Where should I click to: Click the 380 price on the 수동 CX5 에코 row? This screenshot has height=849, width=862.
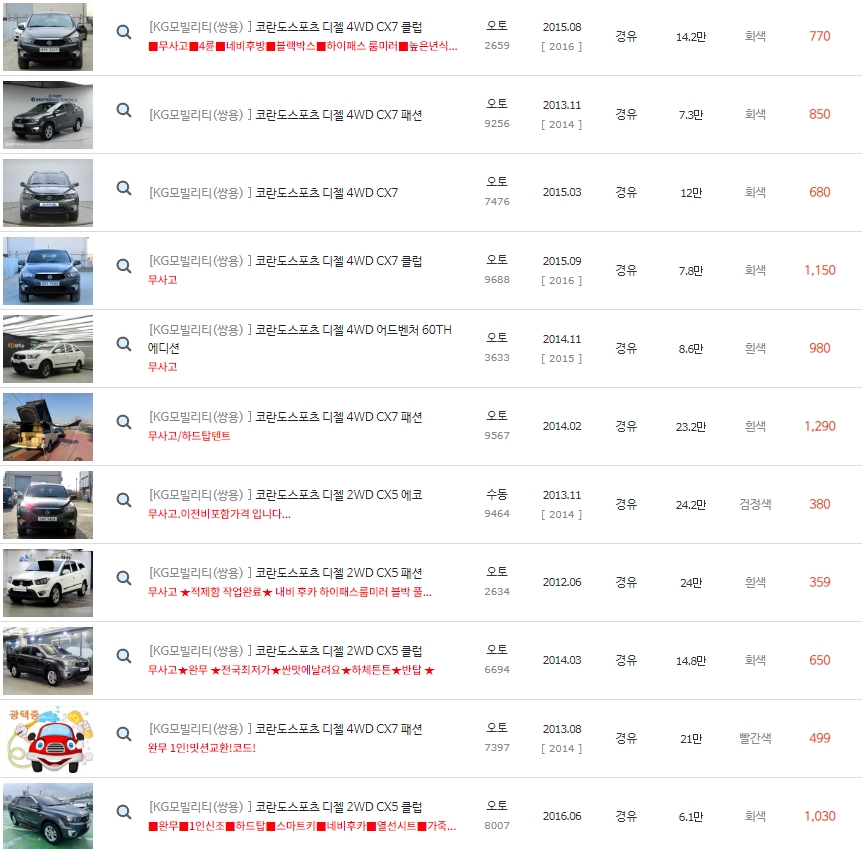[821, 504]
